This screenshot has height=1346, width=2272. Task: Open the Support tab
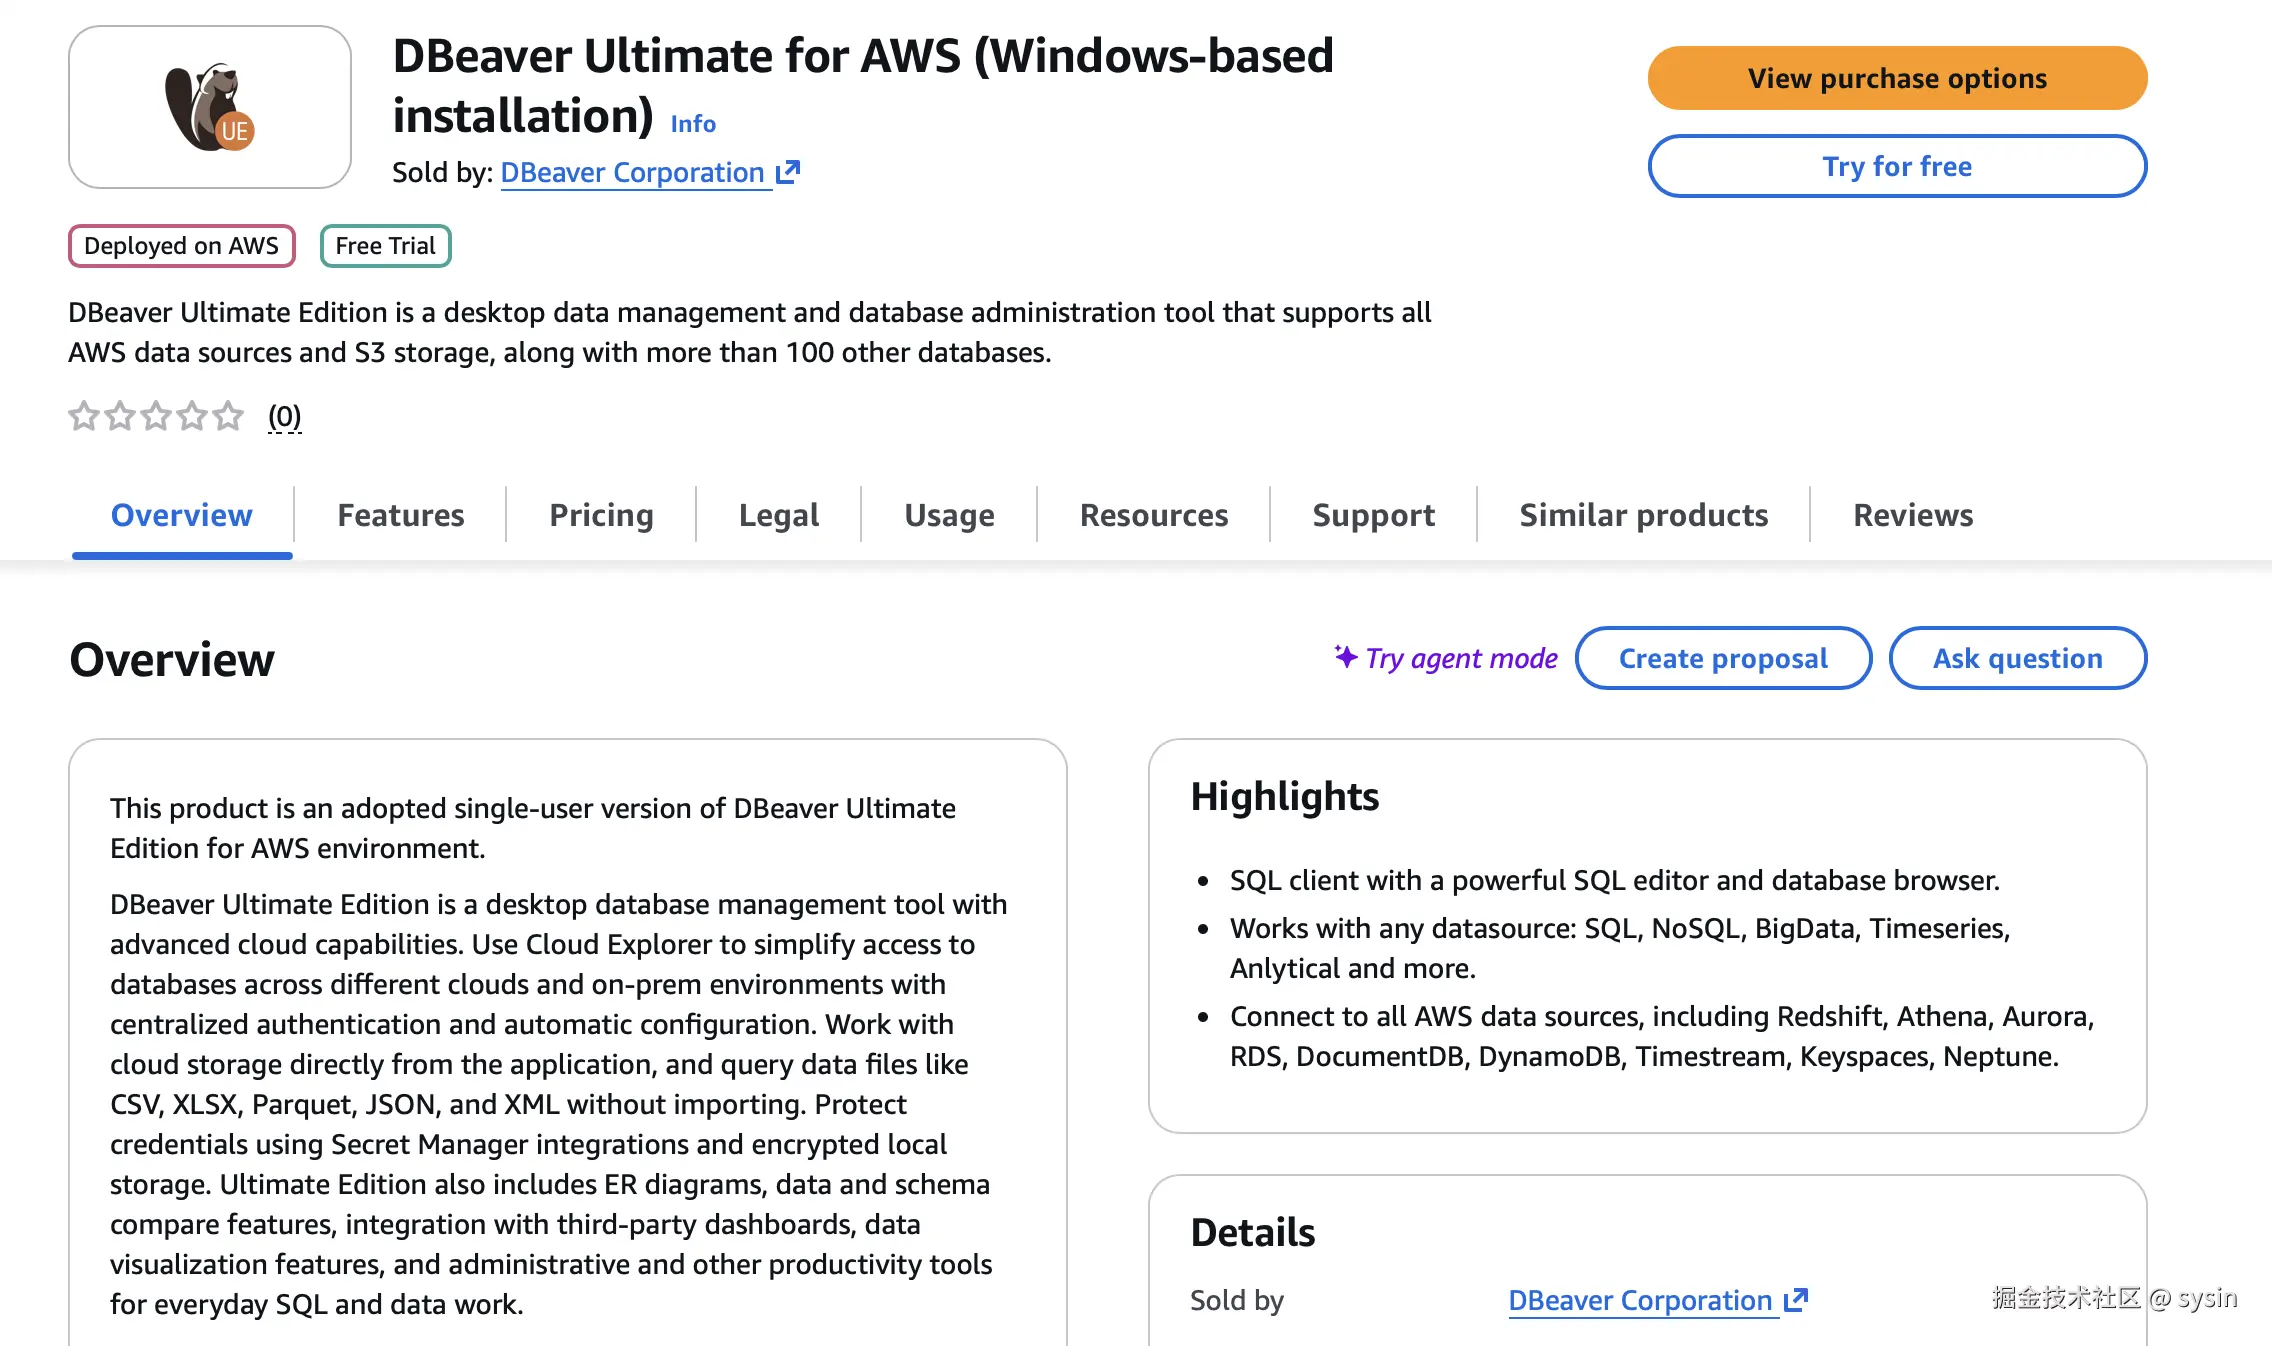click(x=1373, y=515)
